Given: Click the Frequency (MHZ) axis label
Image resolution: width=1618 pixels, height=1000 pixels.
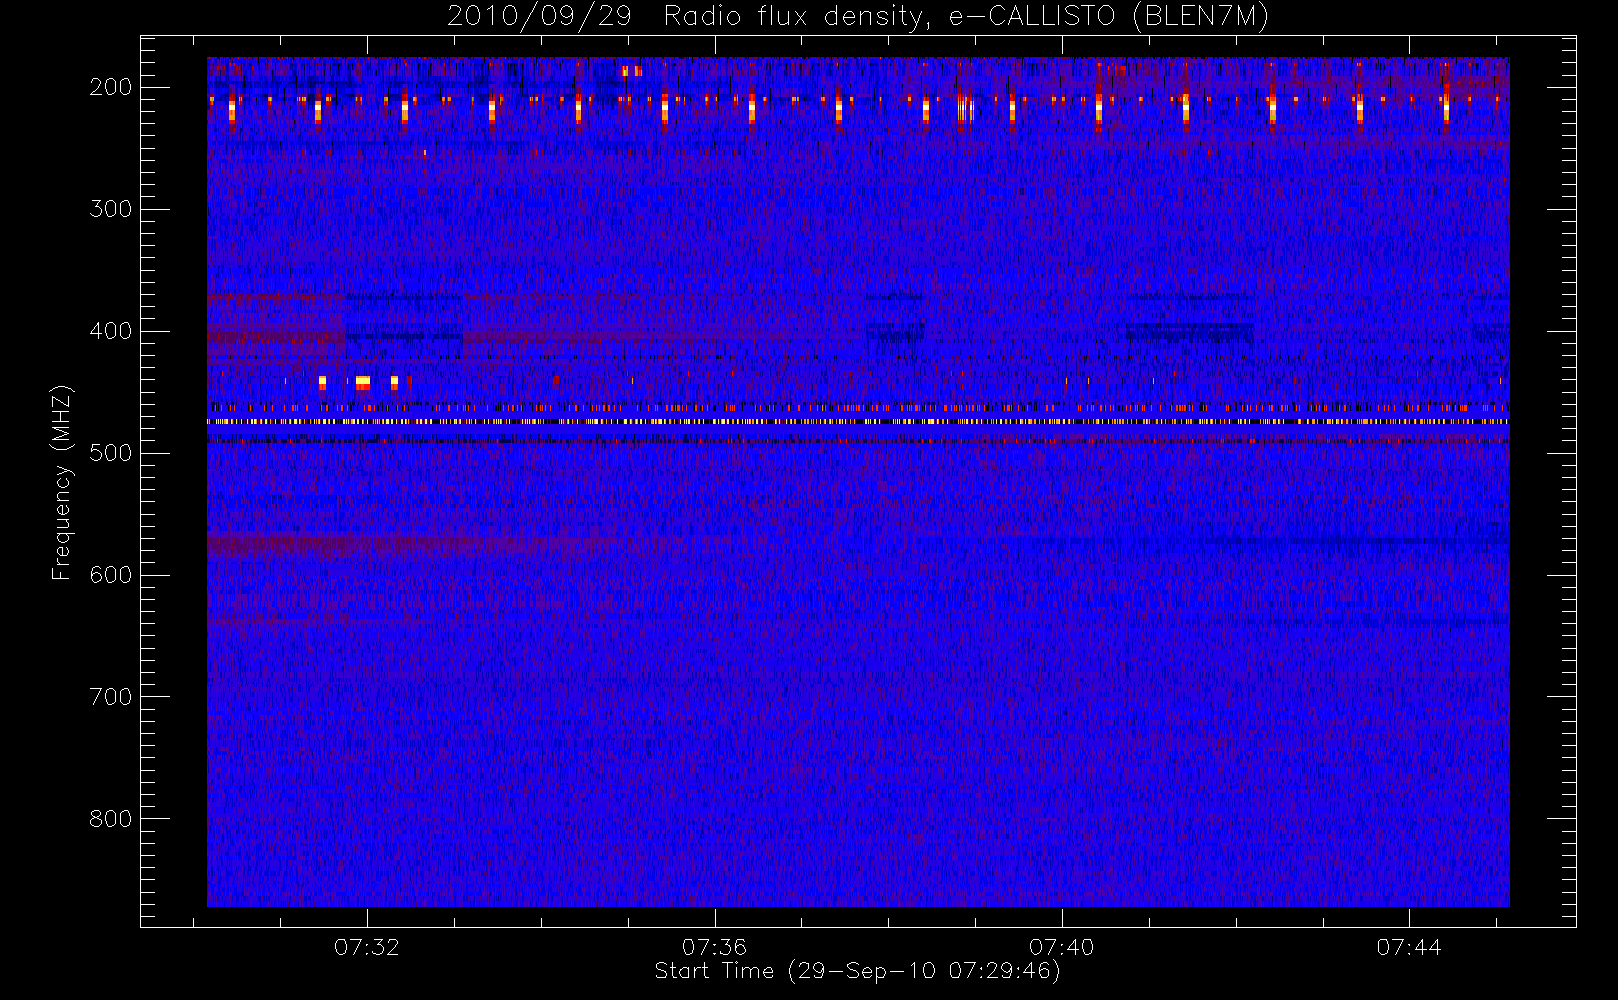Looking at the screenshot, I should tap(62, 482).
